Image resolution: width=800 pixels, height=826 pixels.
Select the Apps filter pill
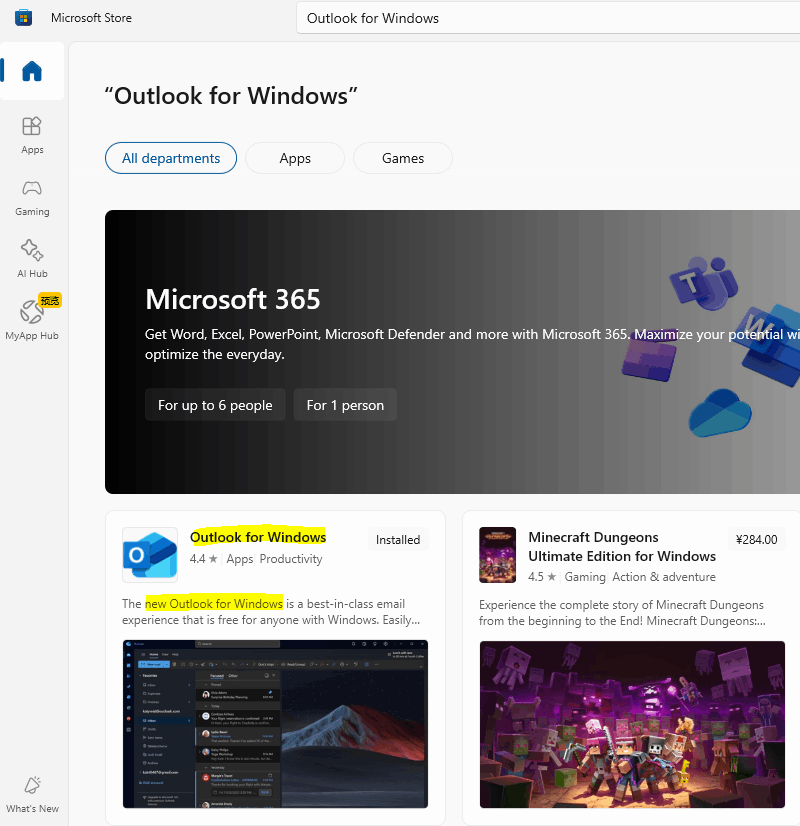[x=295, y=158]
